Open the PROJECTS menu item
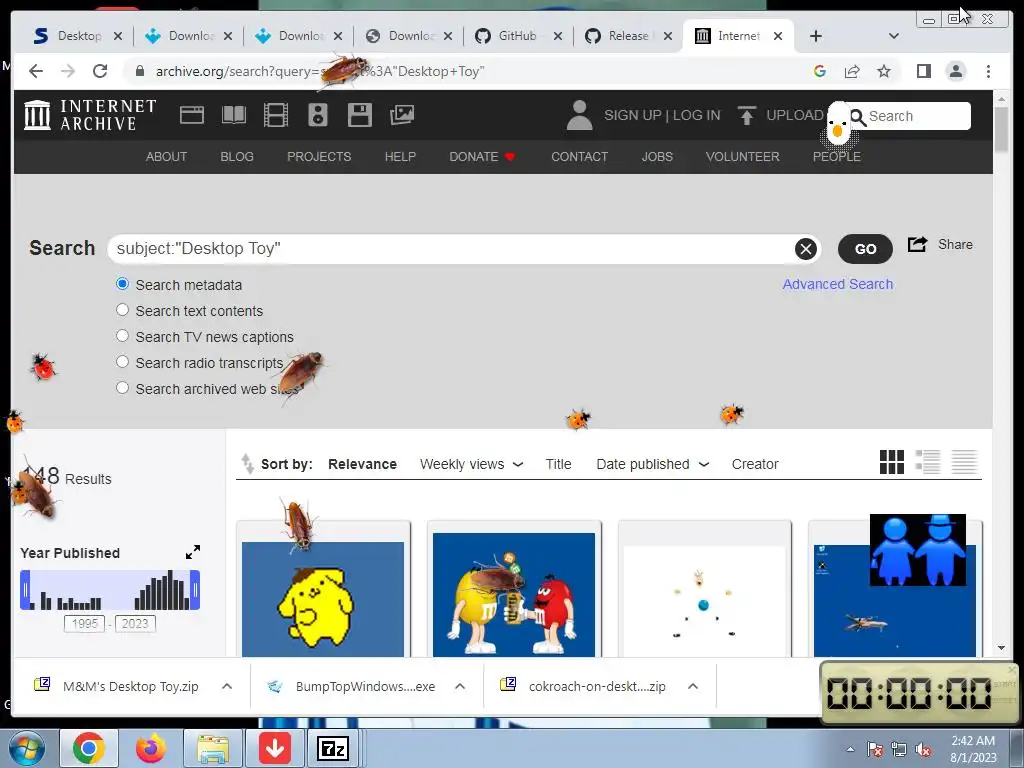This screenshot has width=1024, height=768. click(319, 157)
